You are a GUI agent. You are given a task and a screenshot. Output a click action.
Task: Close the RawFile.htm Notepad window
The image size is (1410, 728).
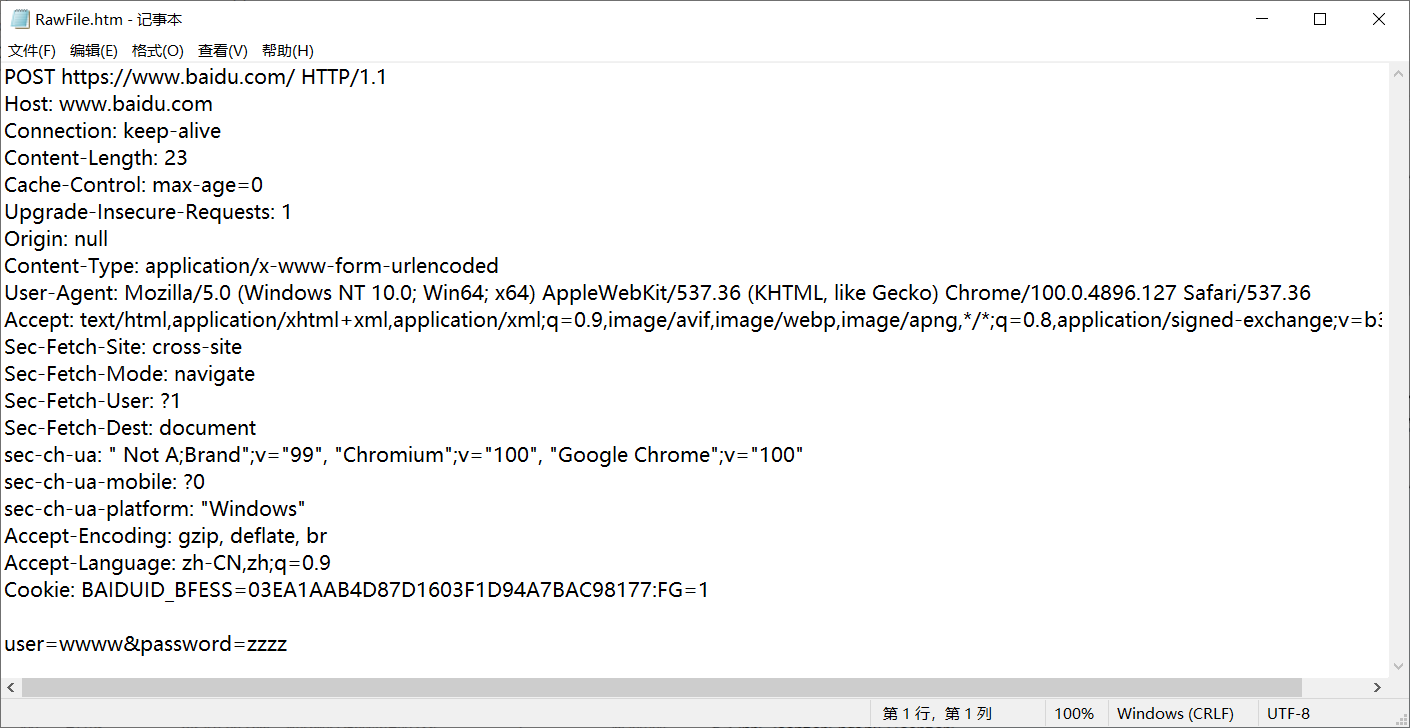click(1378, 19)
